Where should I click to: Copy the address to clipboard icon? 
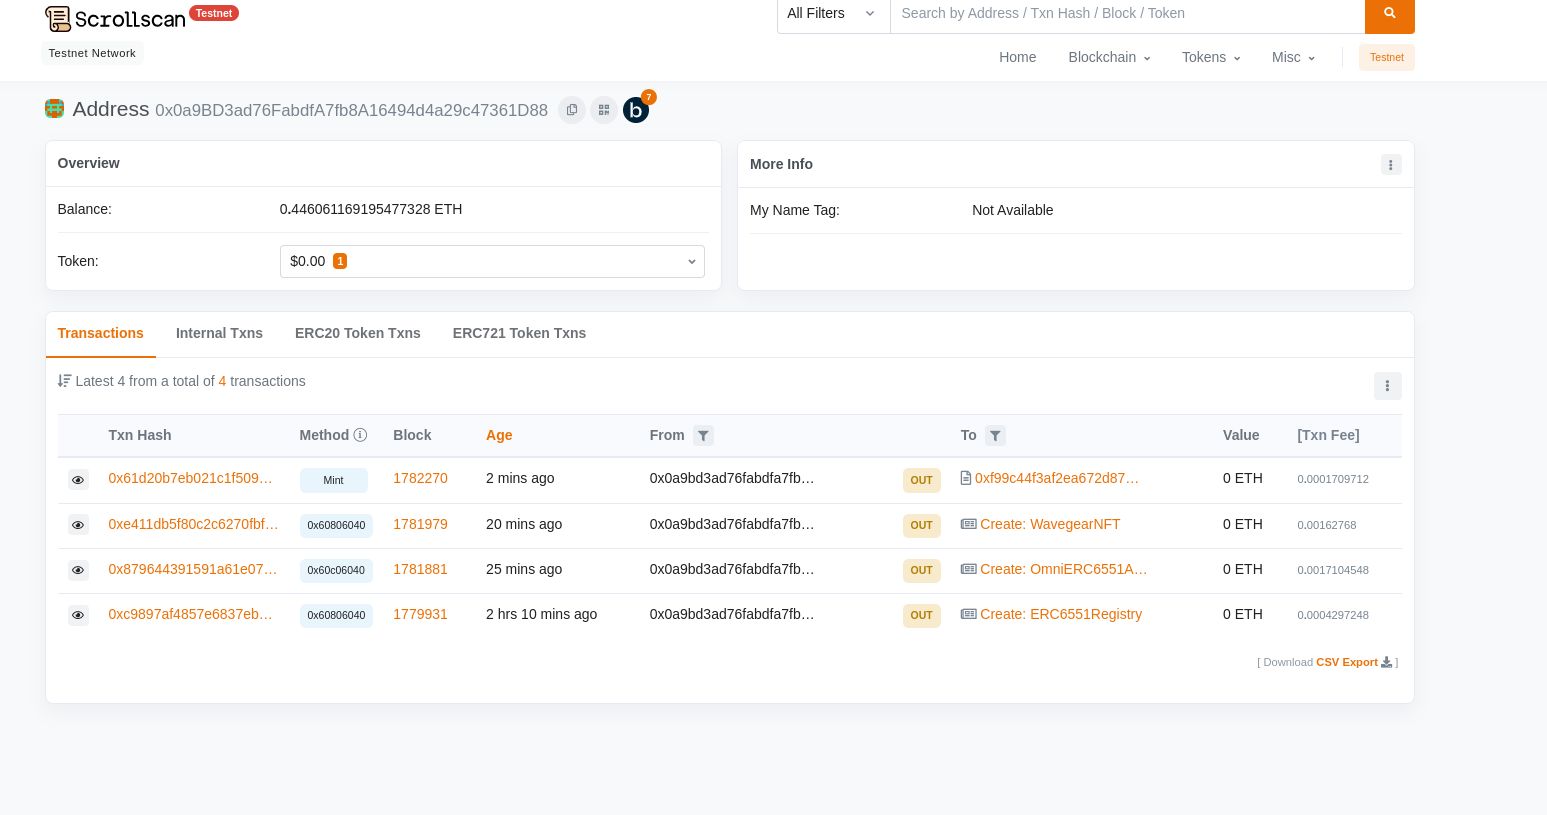click(572, 110)
